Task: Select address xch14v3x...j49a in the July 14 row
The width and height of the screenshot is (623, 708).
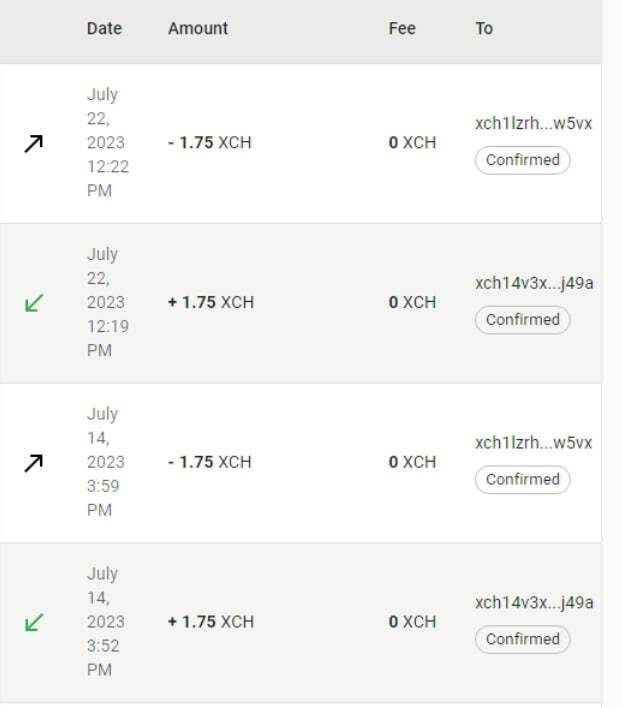Action: tap(534, 602)
